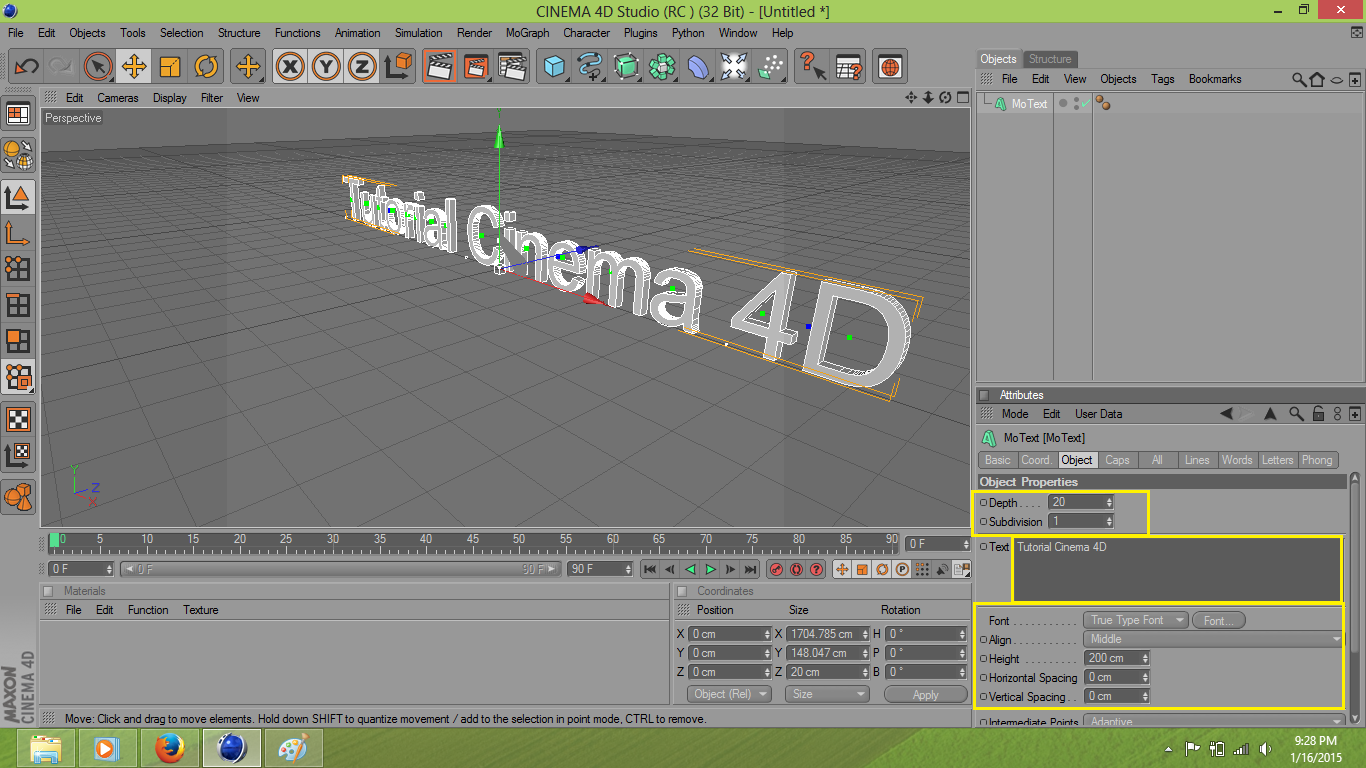Toggle Height animation circle
The width and height of the screenshot is (1366, 768).
pos(983,658)
